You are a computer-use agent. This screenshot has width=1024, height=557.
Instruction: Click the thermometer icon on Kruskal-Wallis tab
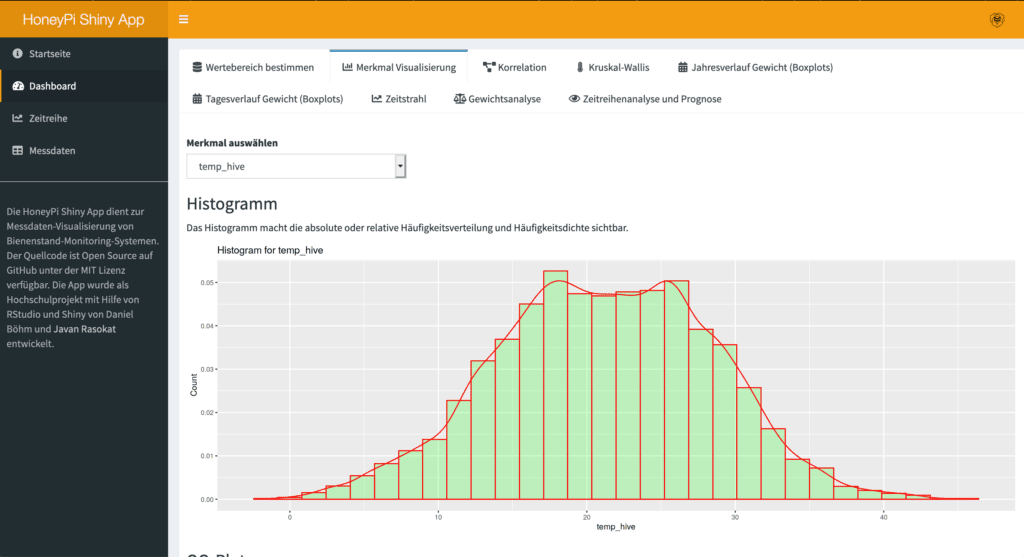point(580,67)
